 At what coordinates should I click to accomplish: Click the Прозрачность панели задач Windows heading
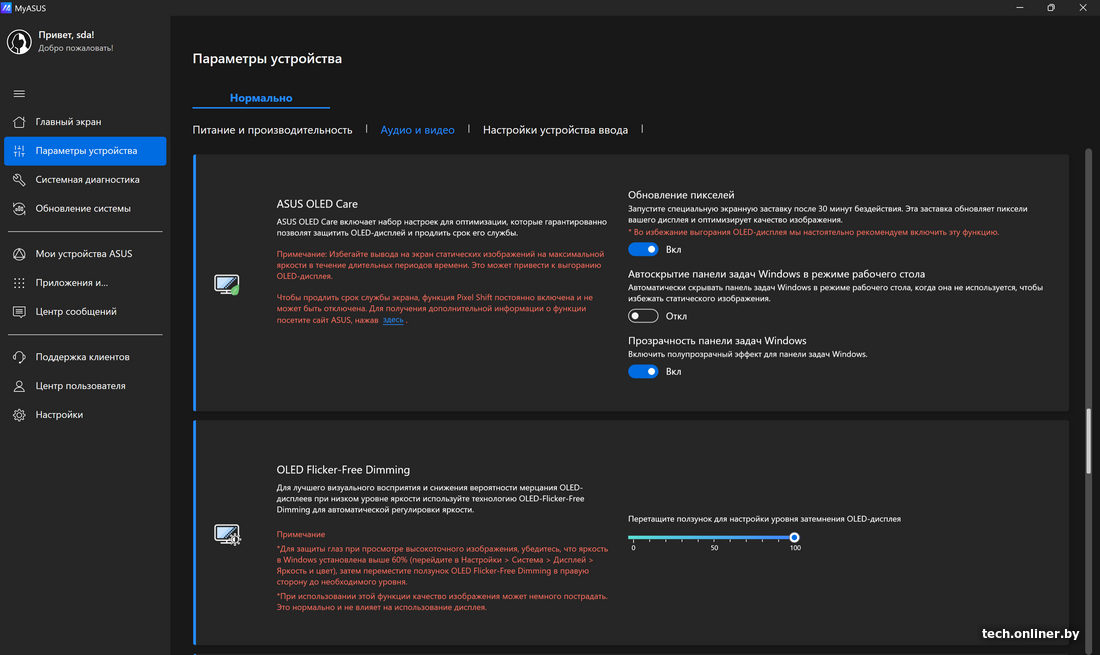pyautogui.click(x=717, y=341)
